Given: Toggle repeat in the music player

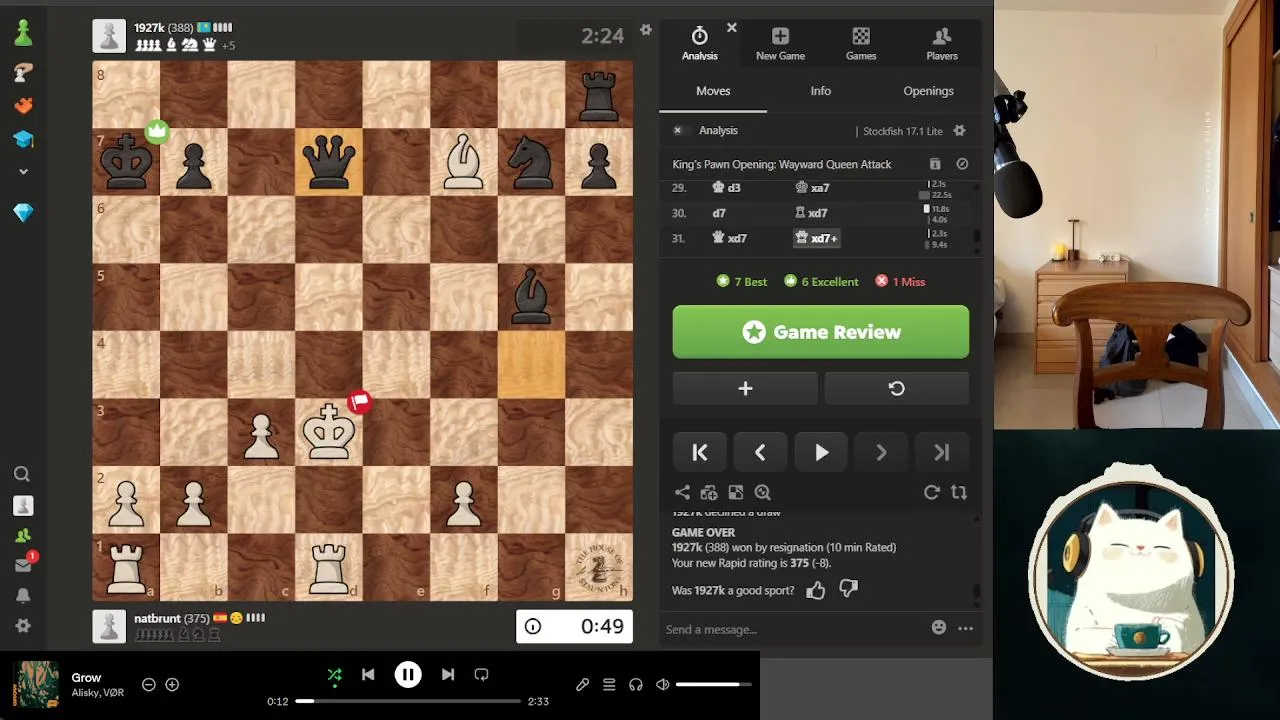Looking at the screenshot, I should 481,675.
